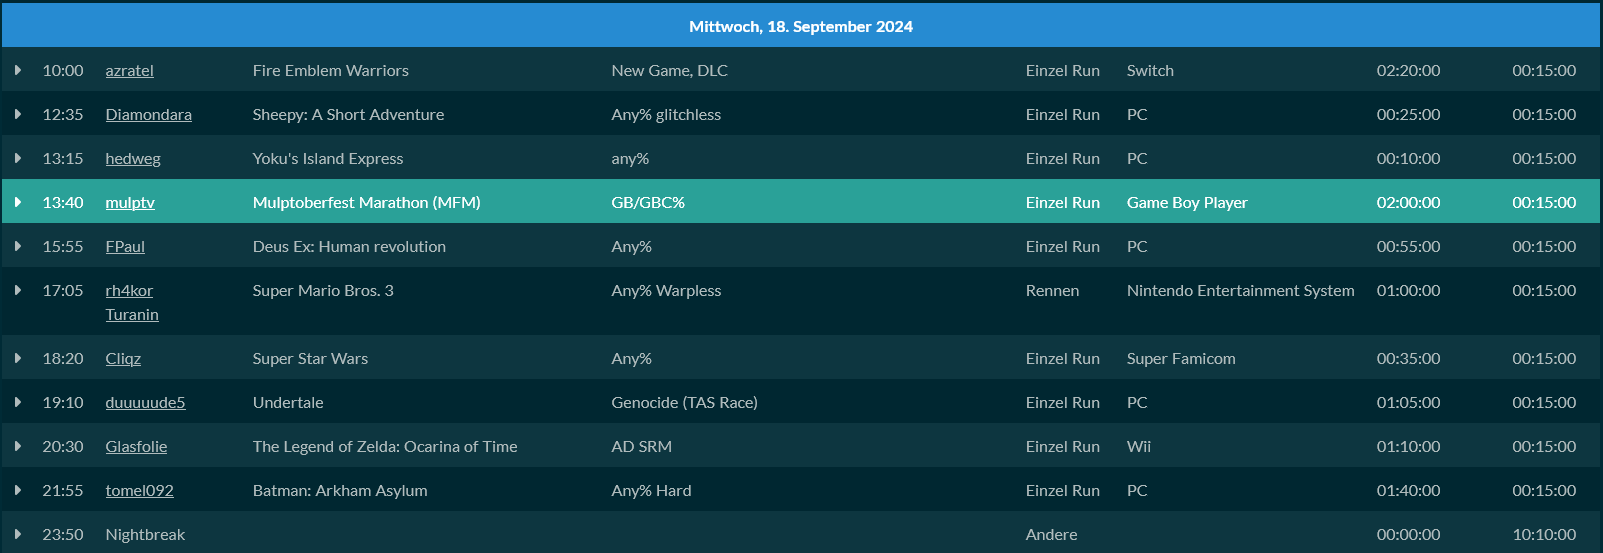The width and height of the screenshot is (1603, 553).
Task: Open runner Glasfolie's profile link
Action: coord(136,447)
